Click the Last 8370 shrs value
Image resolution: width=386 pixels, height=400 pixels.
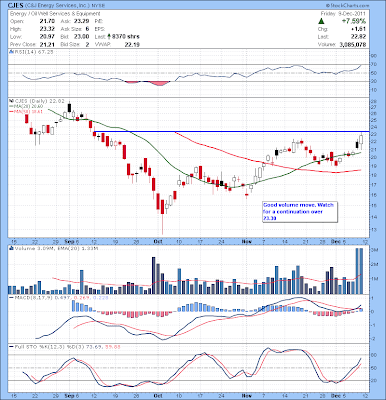[x=126, y=37]
